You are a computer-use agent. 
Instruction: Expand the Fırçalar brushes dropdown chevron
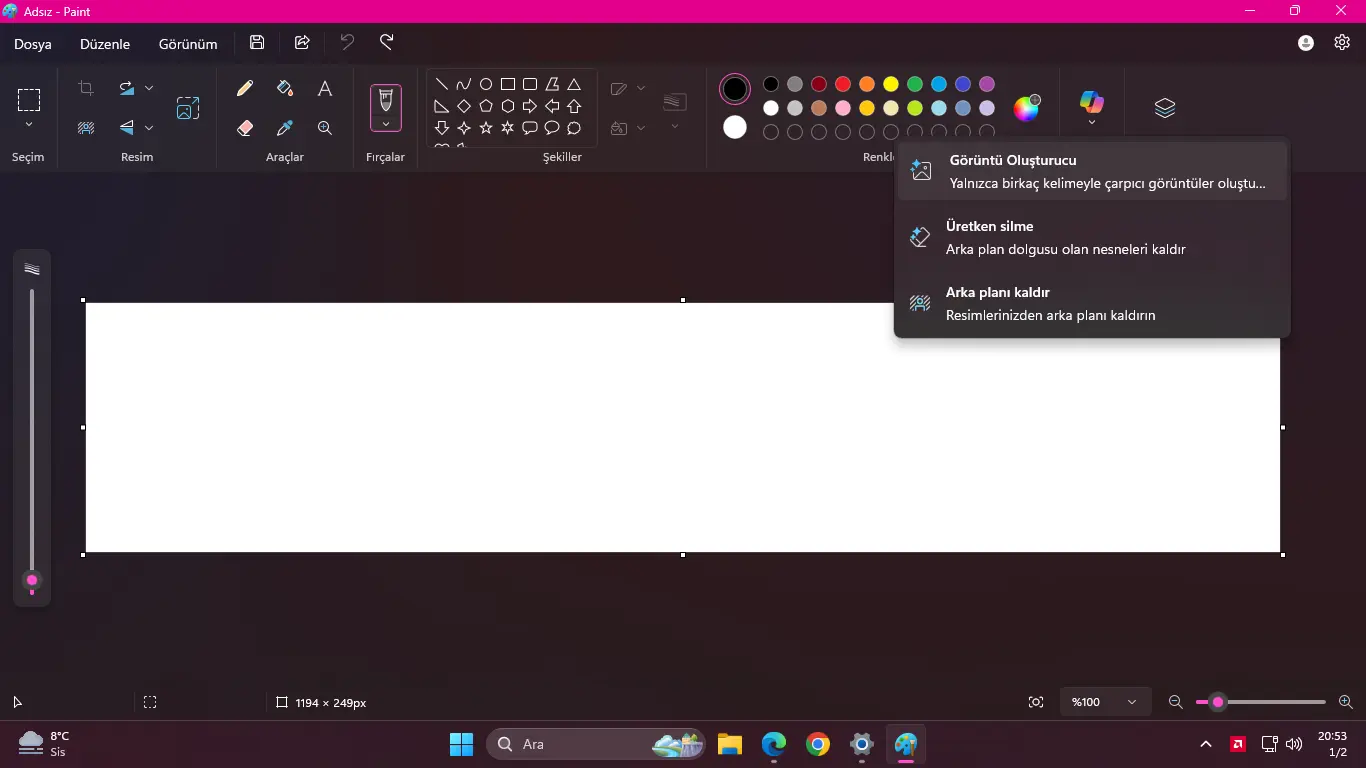[386, 124]
